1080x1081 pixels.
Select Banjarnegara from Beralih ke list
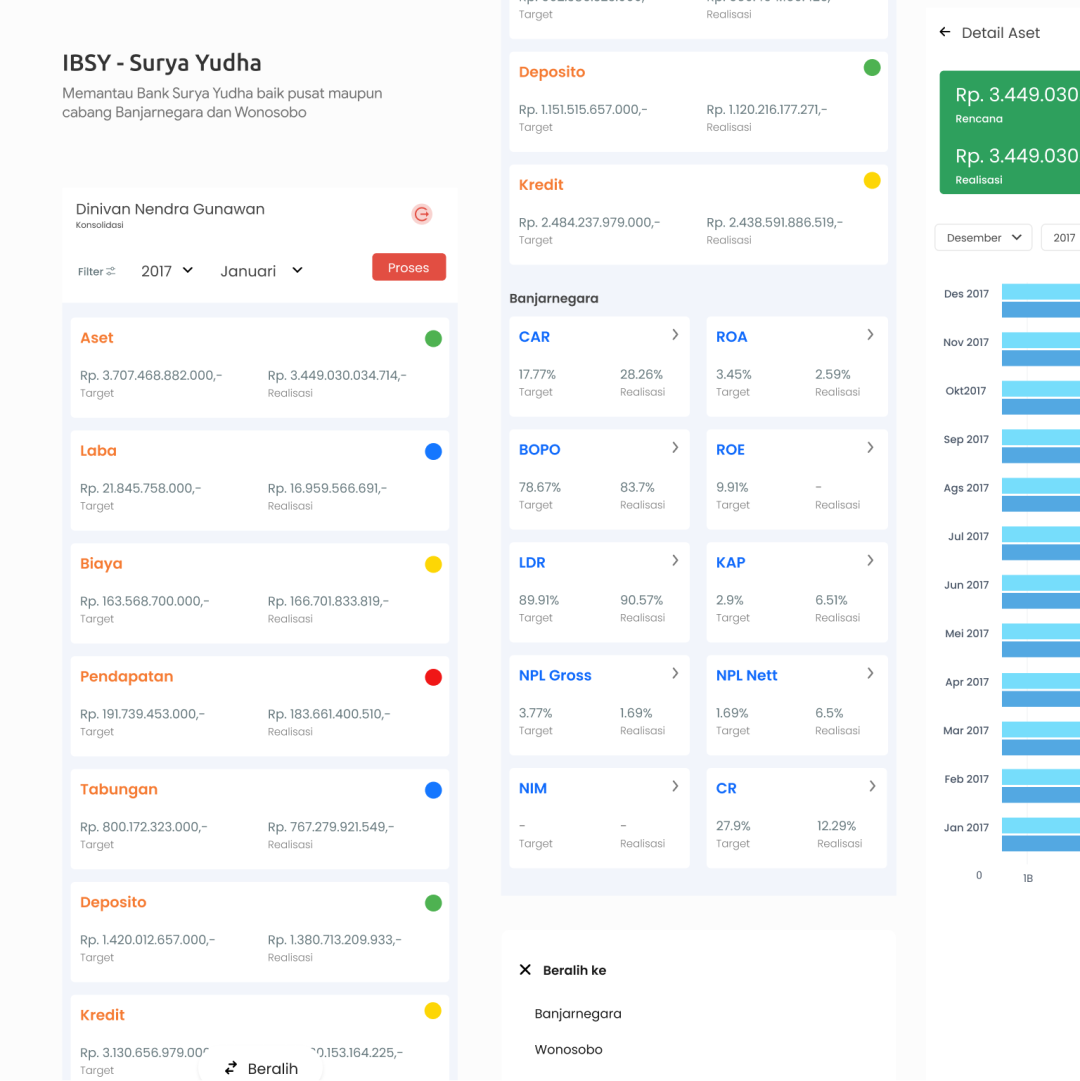point(578,1013)
